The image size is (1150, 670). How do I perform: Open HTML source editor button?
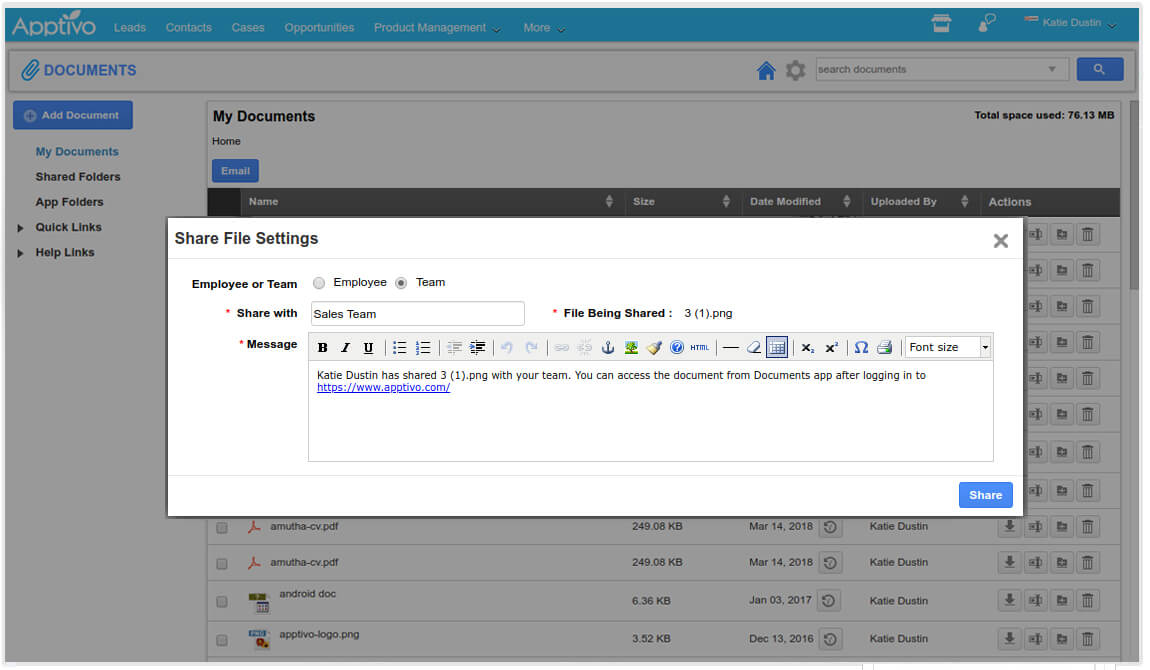coord(699,348)
